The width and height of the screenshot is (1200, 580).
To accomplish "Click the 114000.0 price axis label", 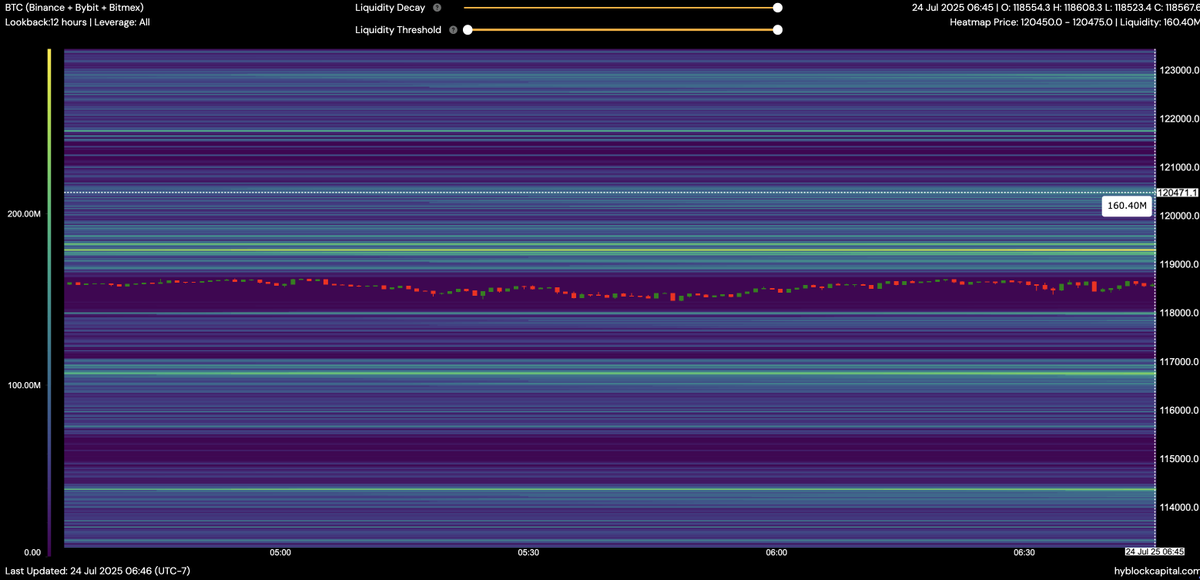I will 1179,507.
